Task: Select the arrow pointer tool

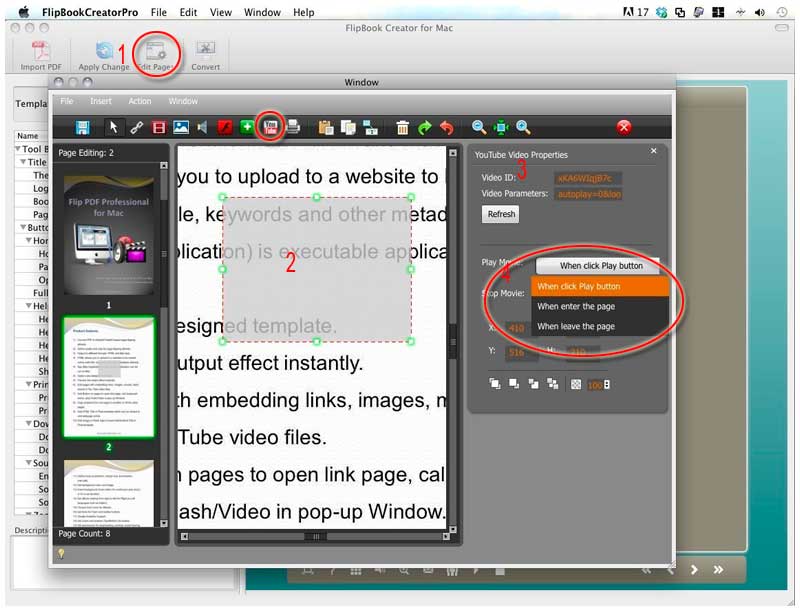Action: (x=113, y=127)
